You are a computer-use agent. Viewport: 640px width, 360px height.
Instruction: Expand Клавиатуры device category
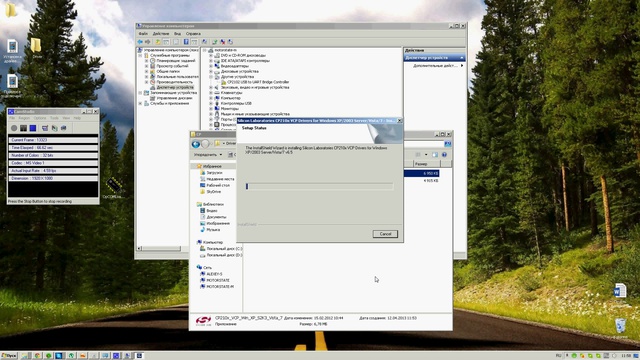click(211, 93)
